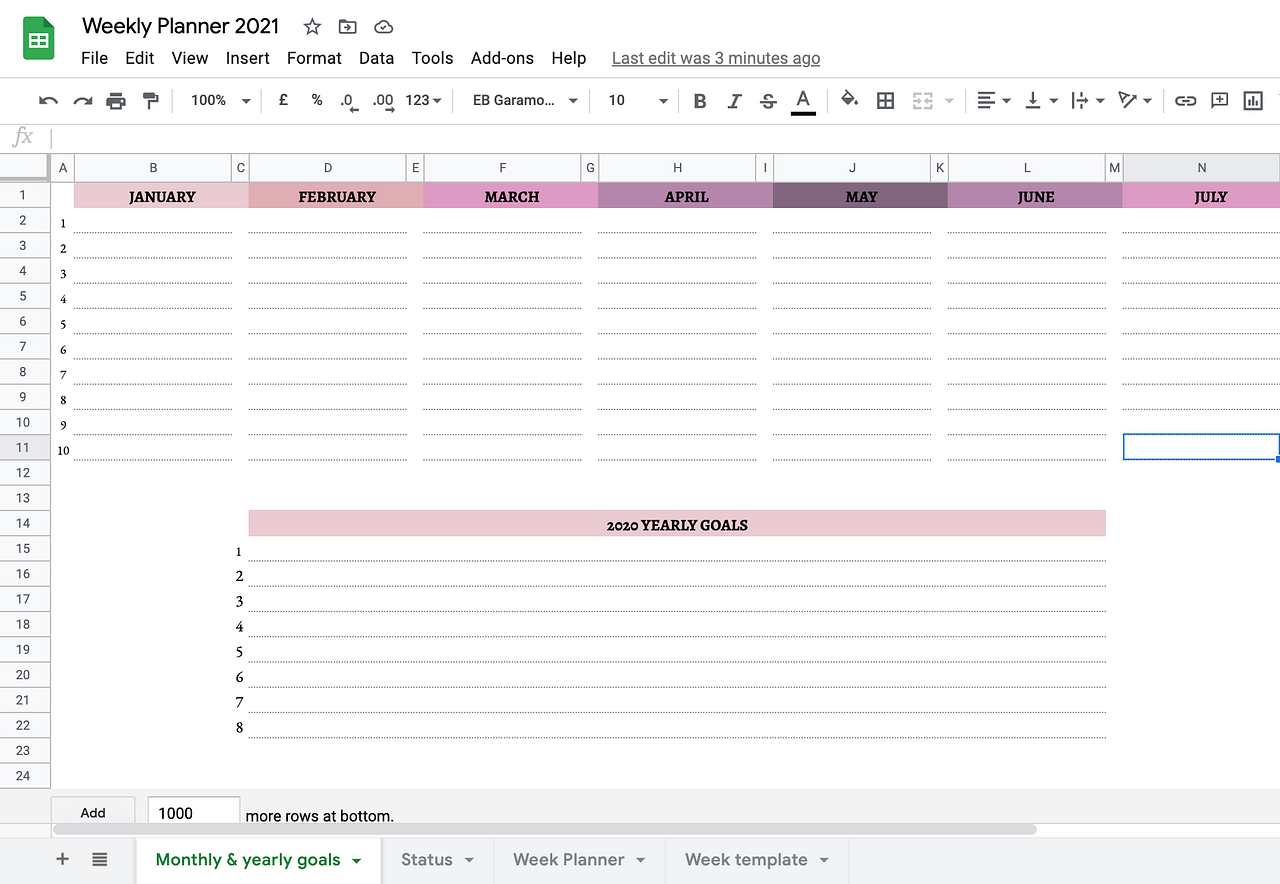Viewport: 1280px width, 884px height.
Task: Open the fill color tool
Action: [846, 100]
